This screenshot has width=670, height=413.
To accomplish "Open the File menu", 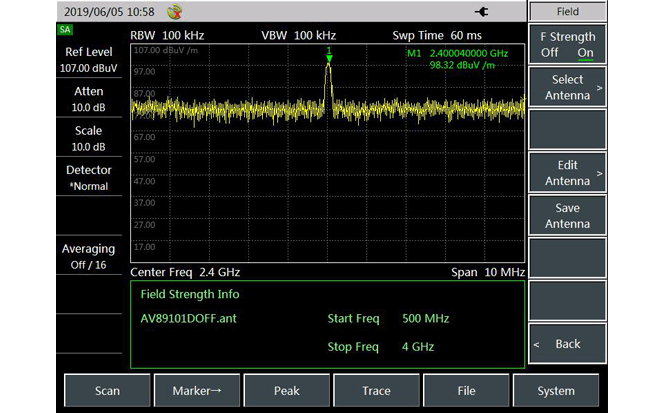I will point(466,391).
